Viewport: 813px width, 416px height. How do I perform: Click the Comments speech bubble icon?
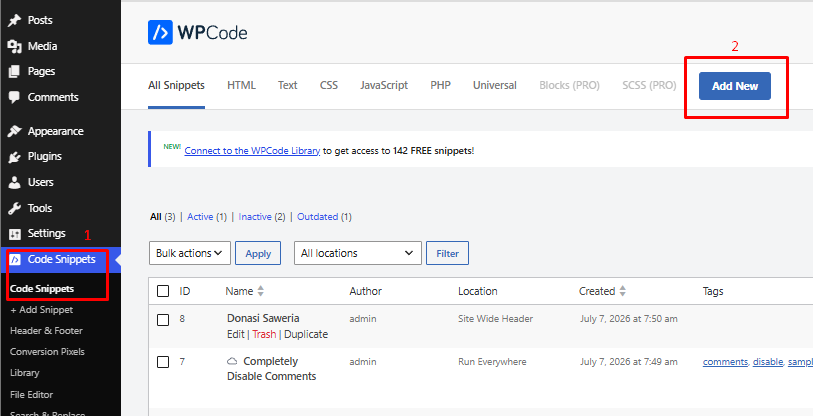click(x=15, y=97)
